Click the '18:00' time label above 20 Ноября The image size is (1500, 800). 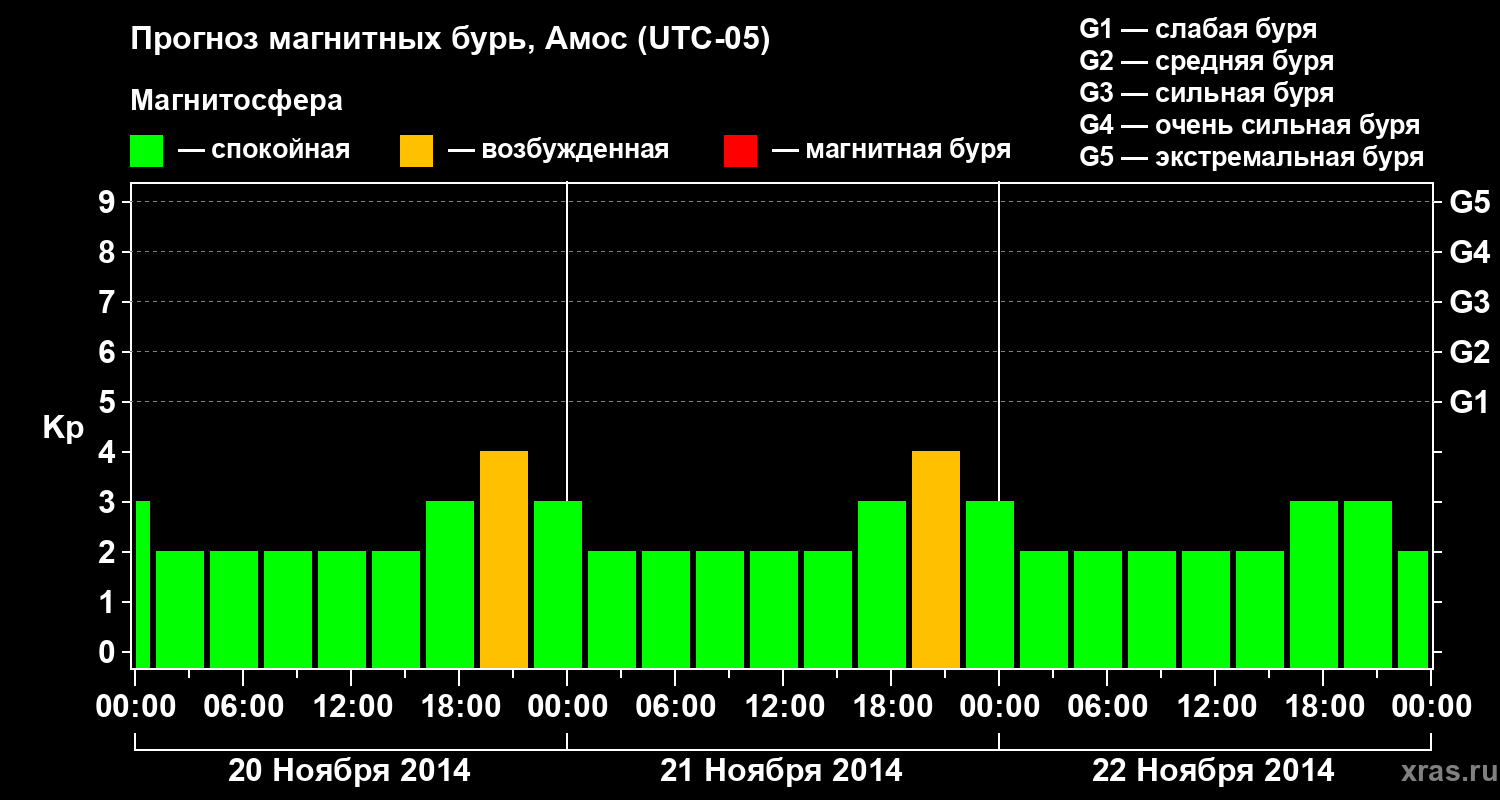pos(461,706)
